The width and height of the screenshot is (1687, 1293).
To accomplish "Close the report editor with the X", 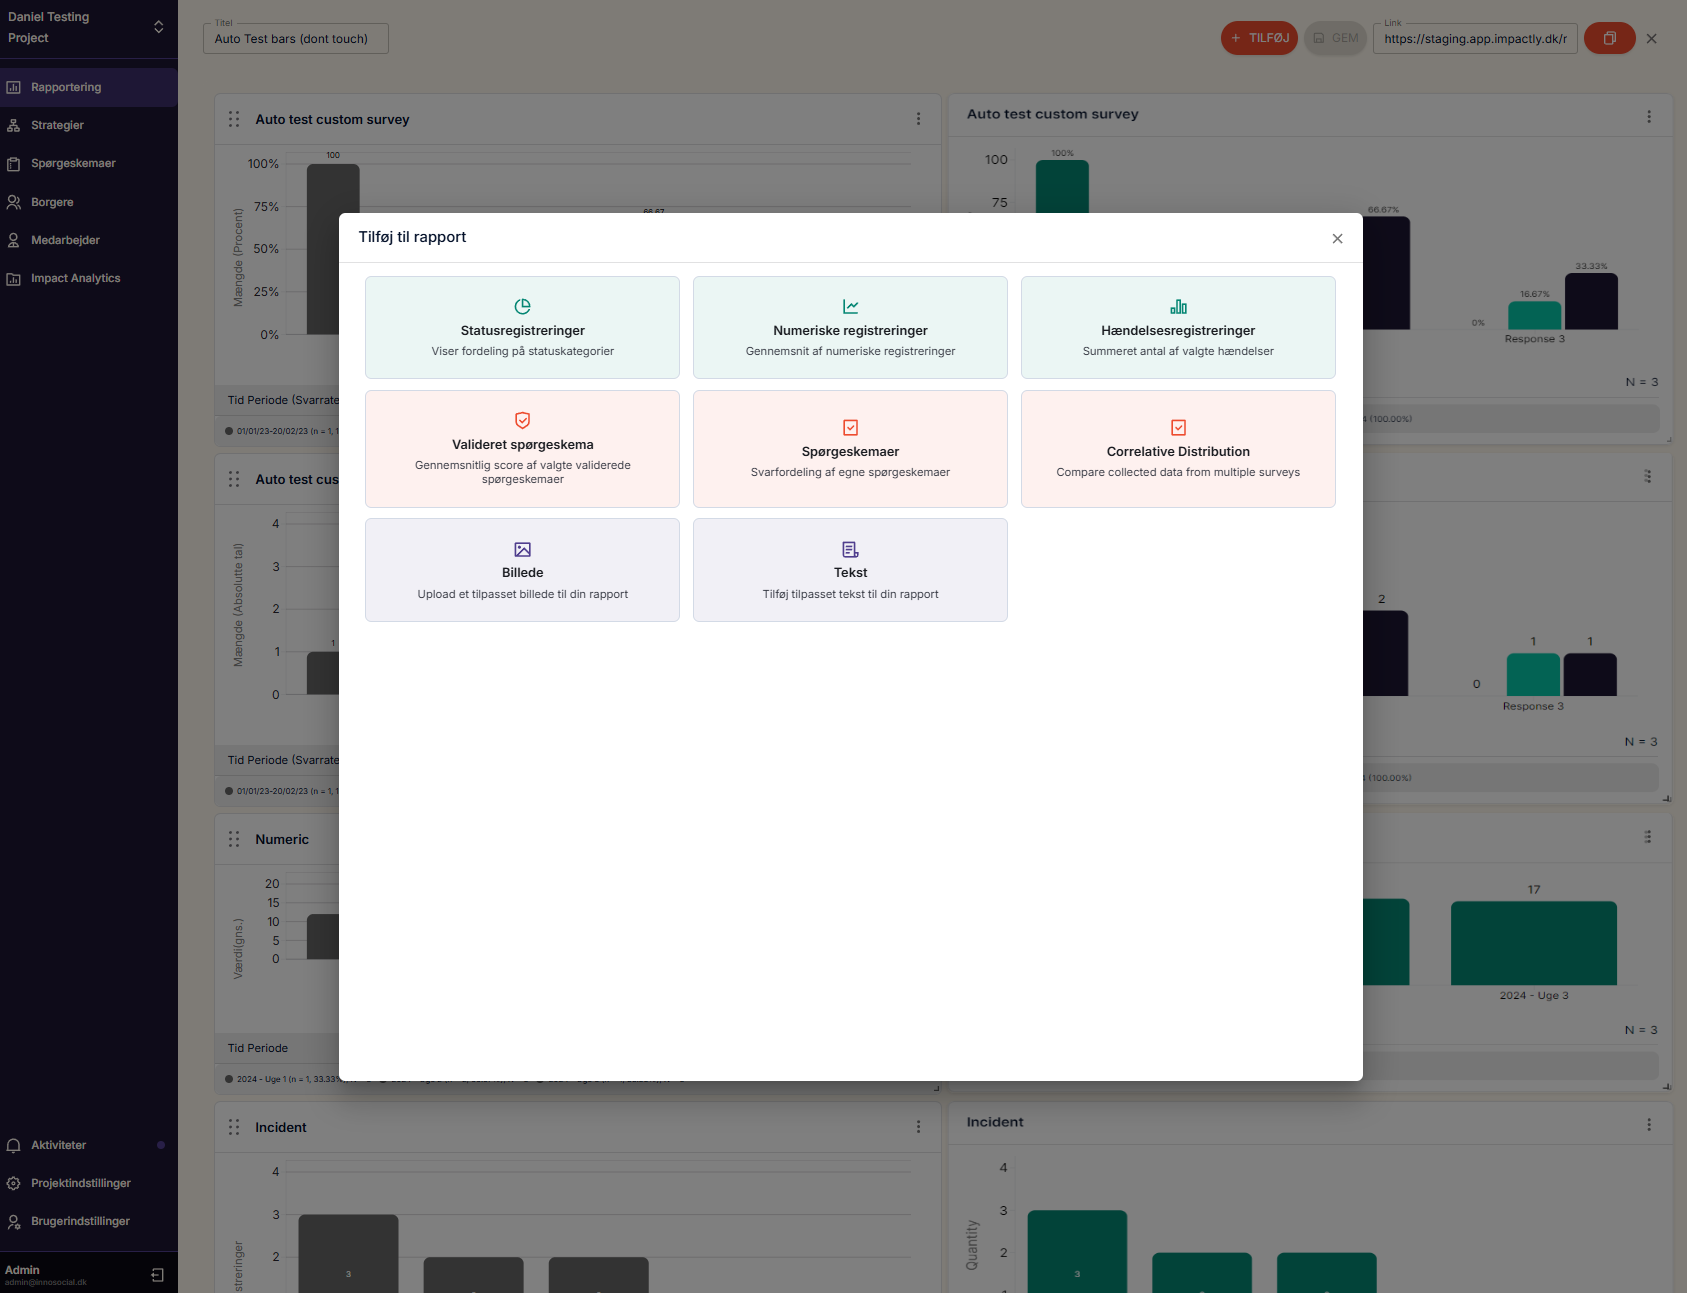I will click(1652, 39).
